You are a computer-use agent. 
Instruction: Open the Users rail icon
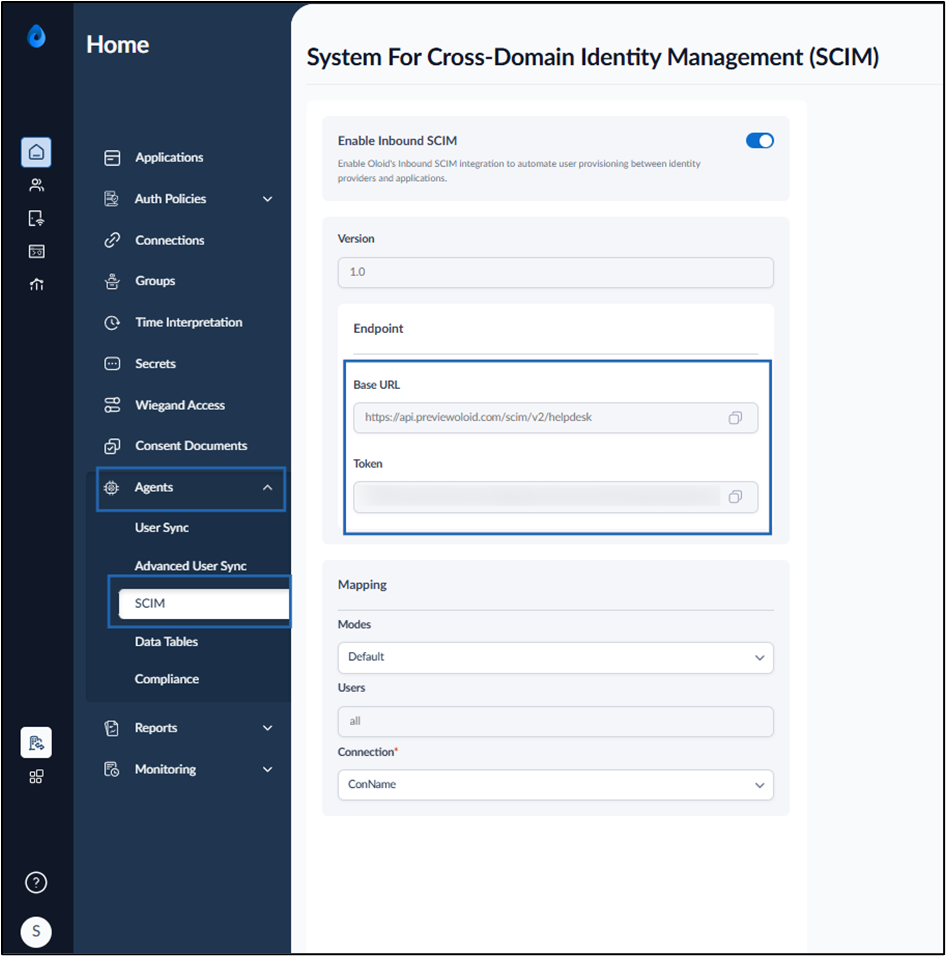coord(37,185)
